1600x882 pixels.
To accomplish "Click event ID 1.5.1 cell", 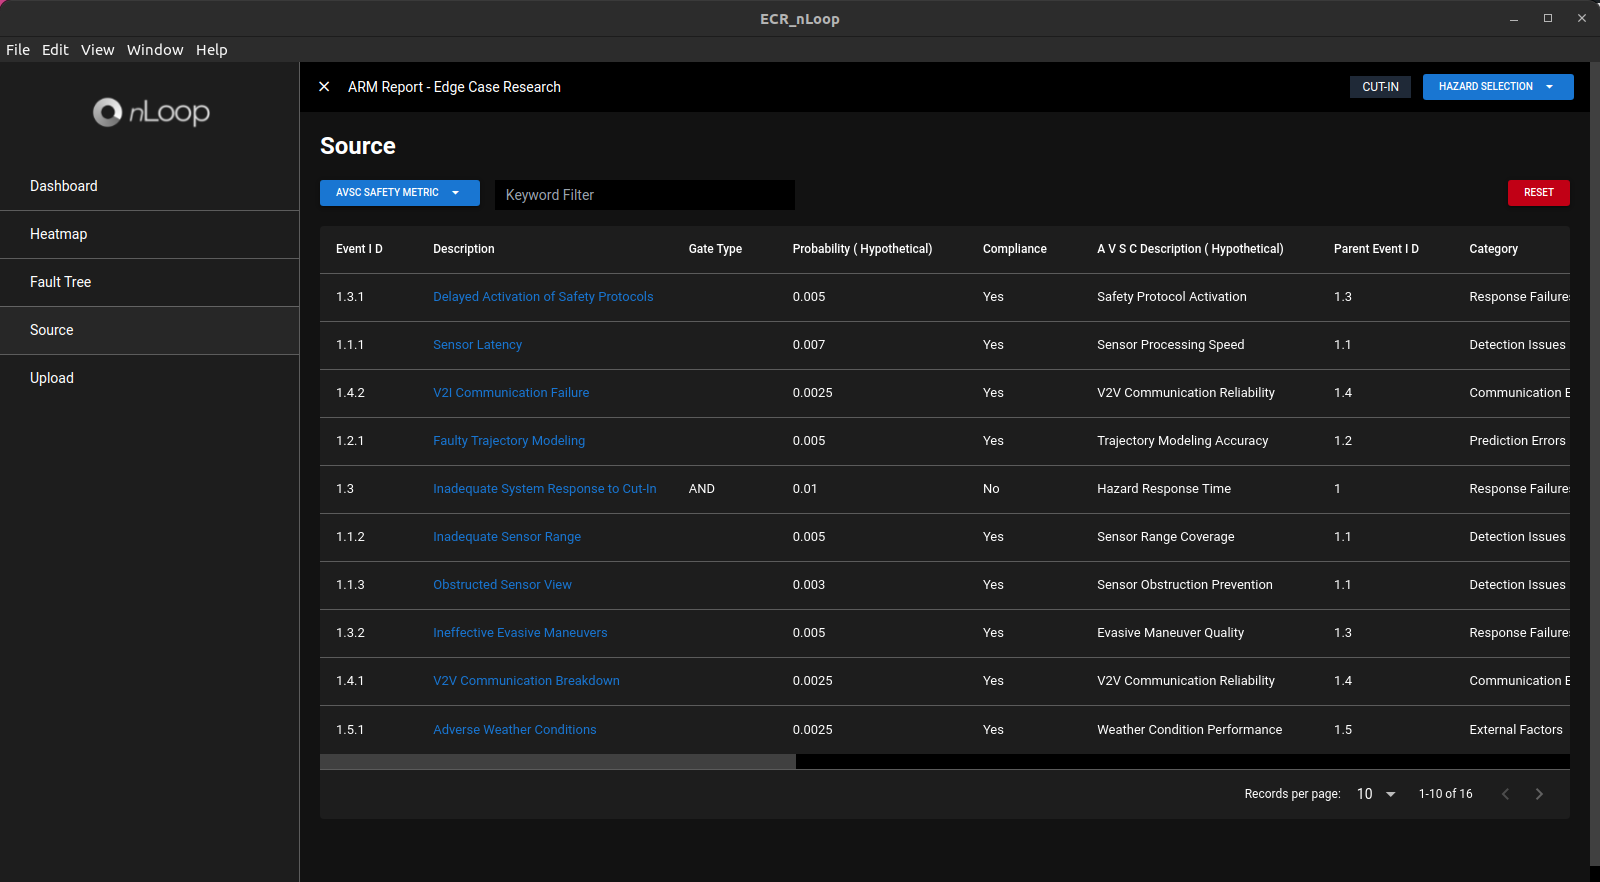I will (x=350, y=730).
